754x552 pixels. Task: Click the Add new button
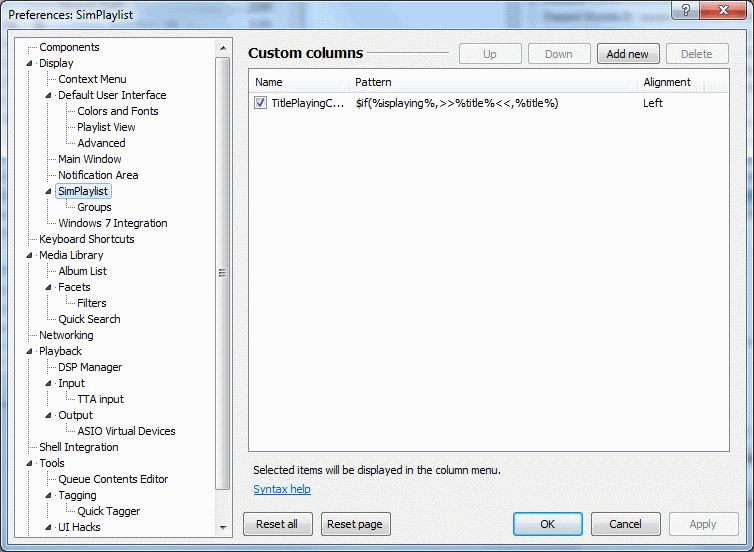click(628, 54)
